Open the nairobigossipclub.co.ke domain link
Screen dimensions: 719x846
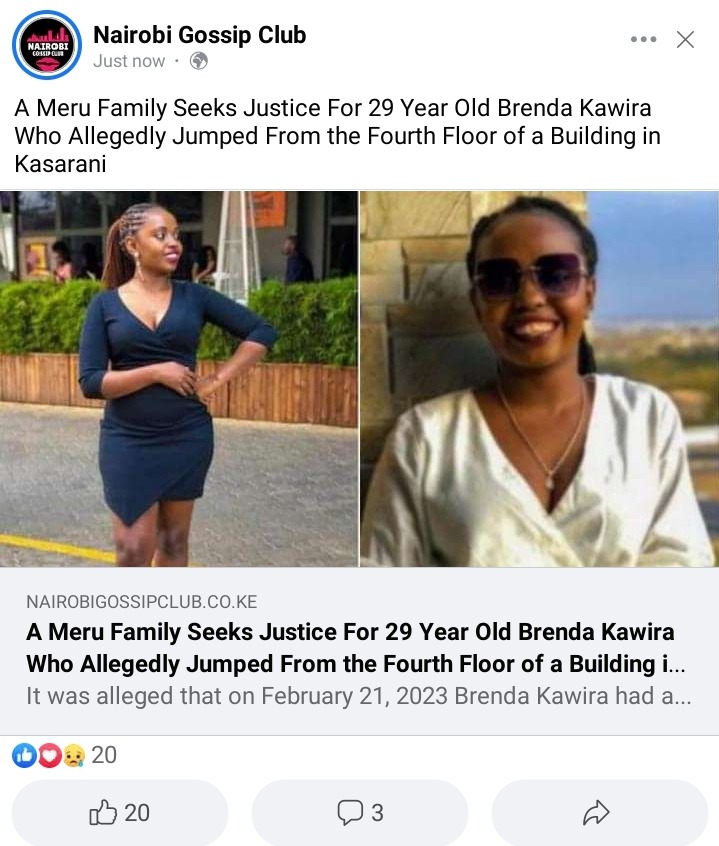click(142, 602)
